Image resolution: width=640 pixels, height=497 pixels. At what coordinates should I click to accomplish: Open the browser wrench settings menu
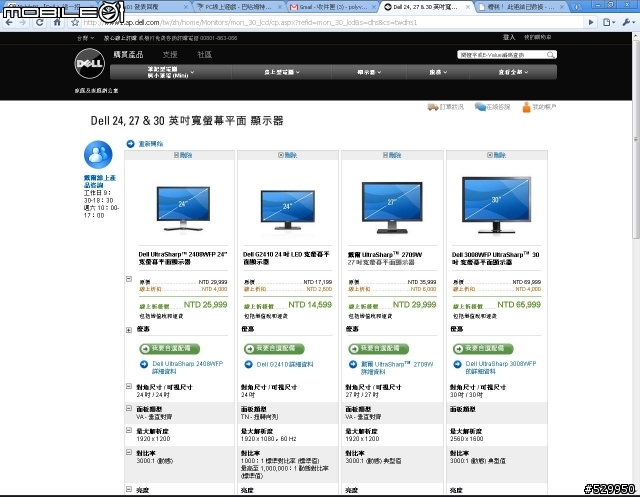click(628, 22)
